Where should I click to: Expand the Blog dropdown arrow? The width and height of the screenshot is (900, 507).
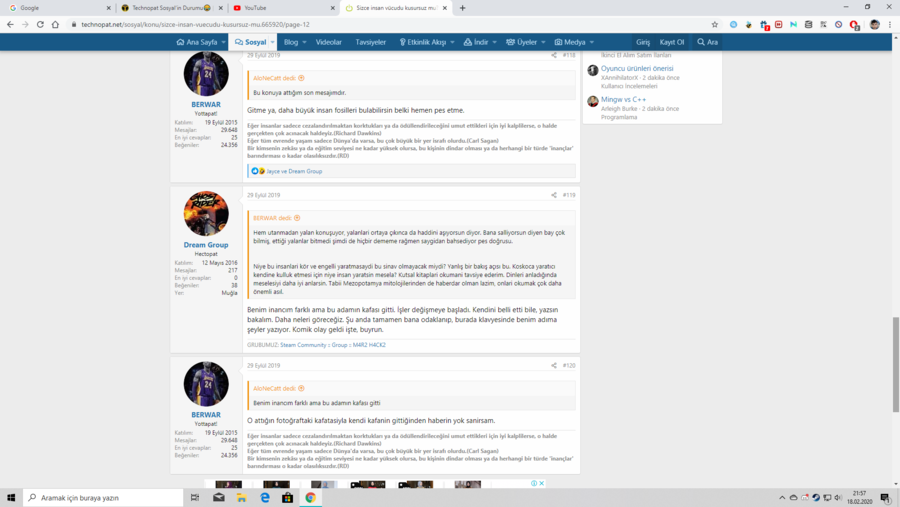point(304,42)
